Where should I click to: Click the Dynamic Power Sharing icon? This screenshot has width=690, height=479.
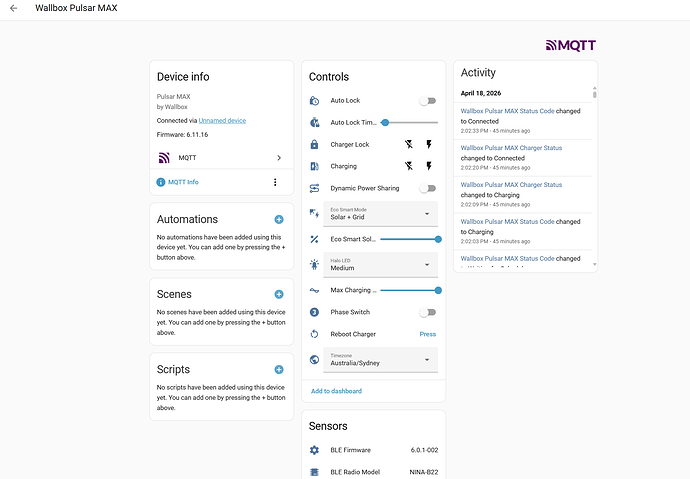pos(314,188)
